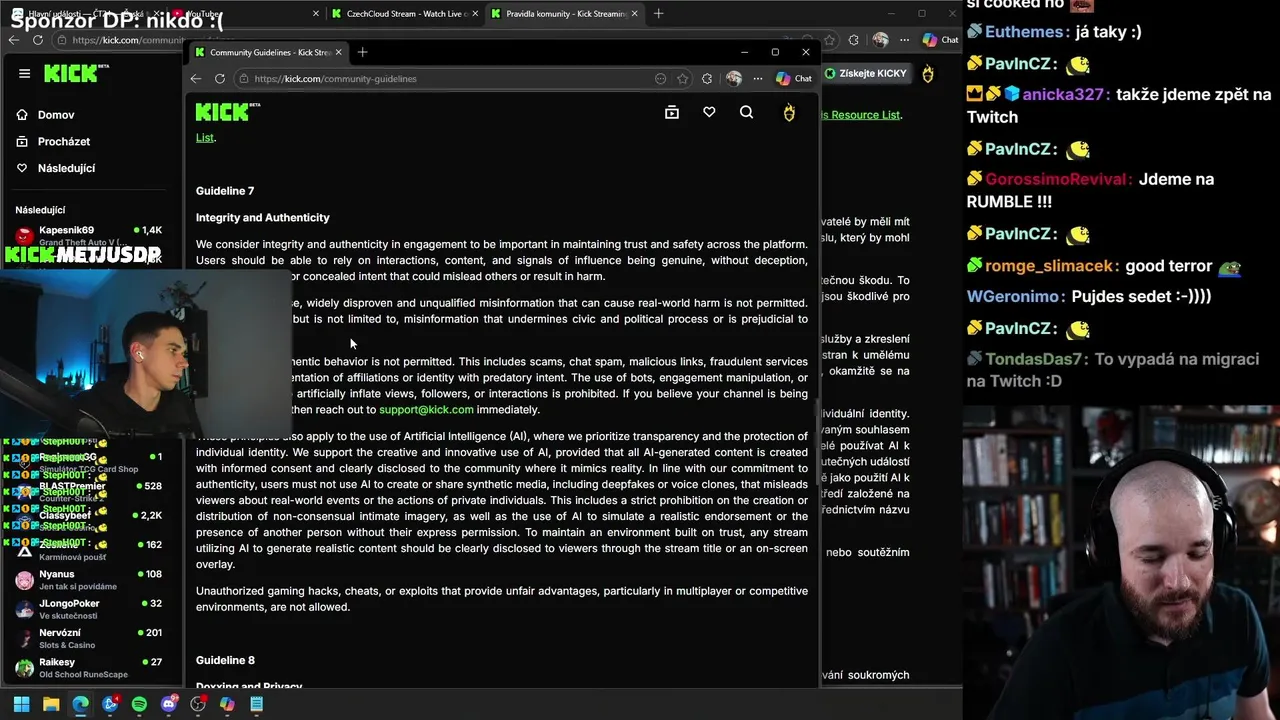This screenshot has width=1280, height=720.
Task: Select the Community Guidelines tab
Action: 268,52
